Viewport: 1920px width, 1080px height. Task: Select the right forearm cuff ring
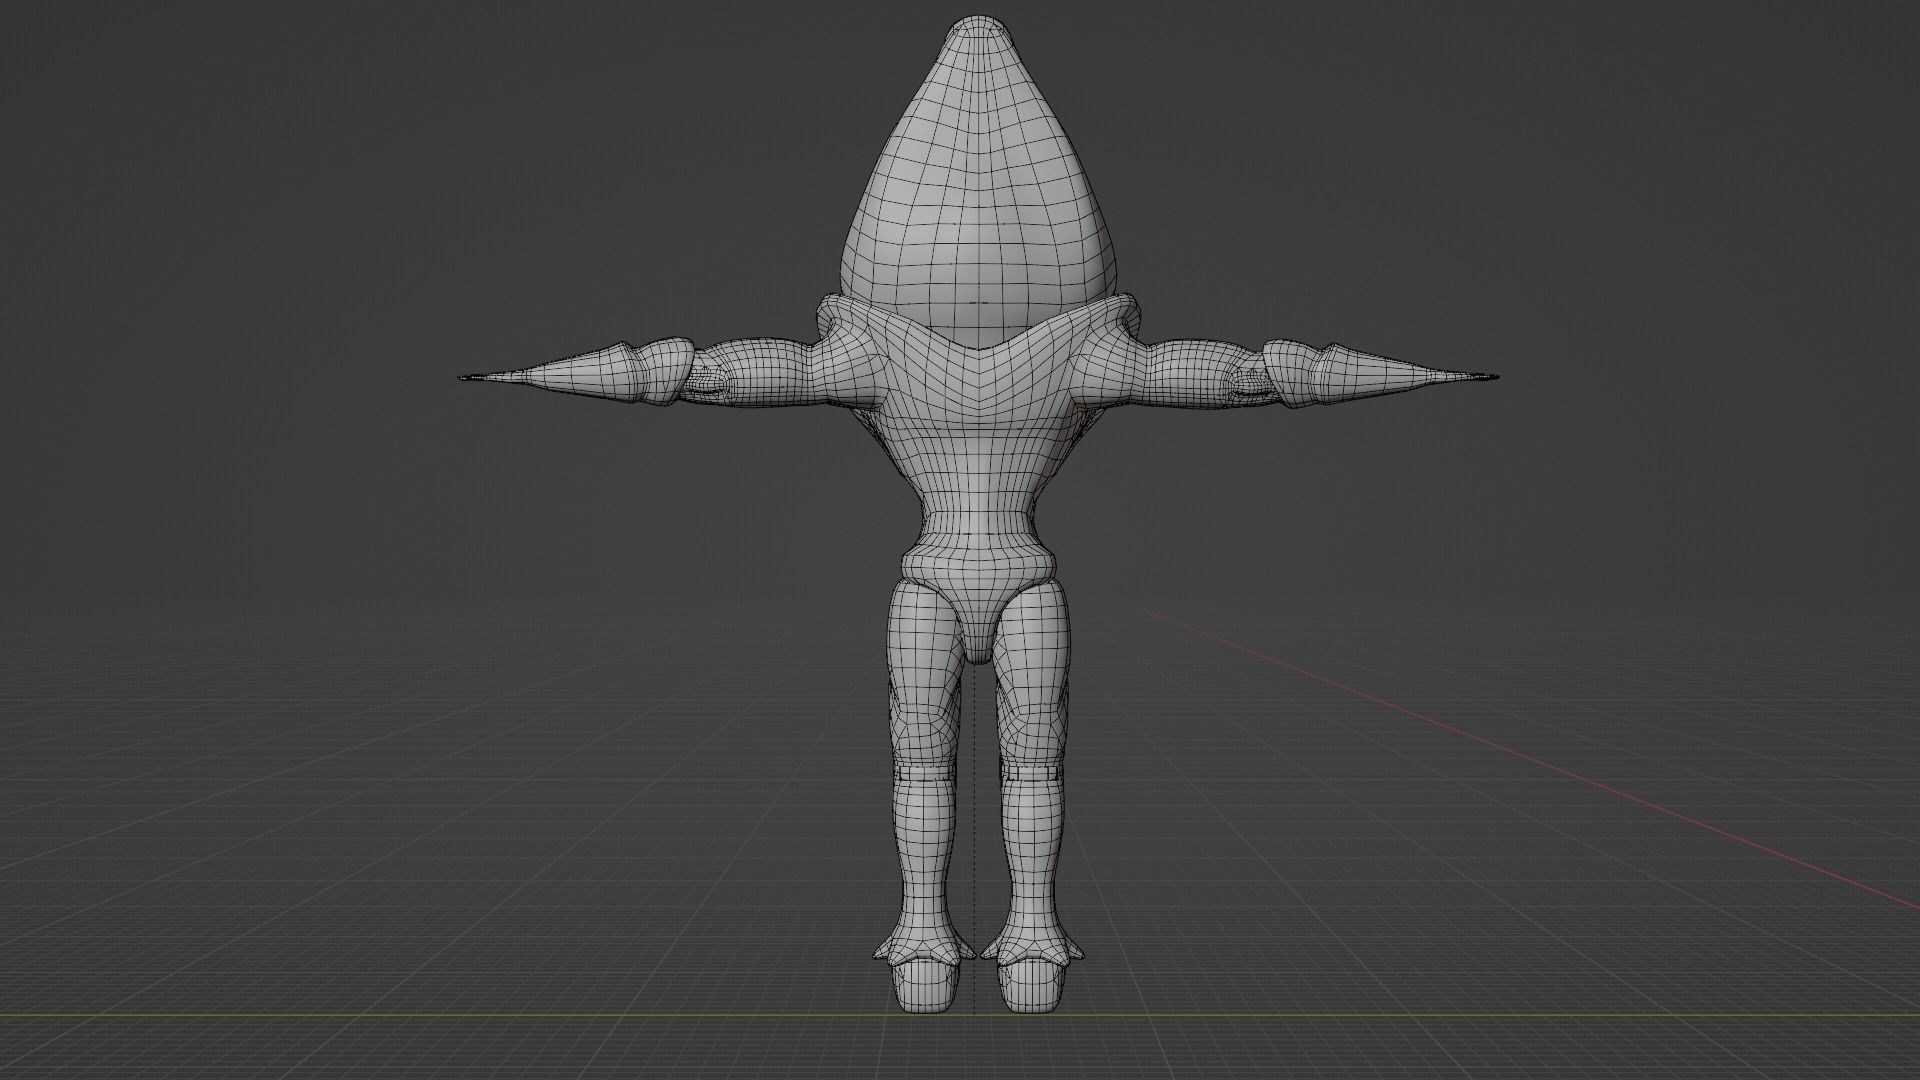point(1292,372)
